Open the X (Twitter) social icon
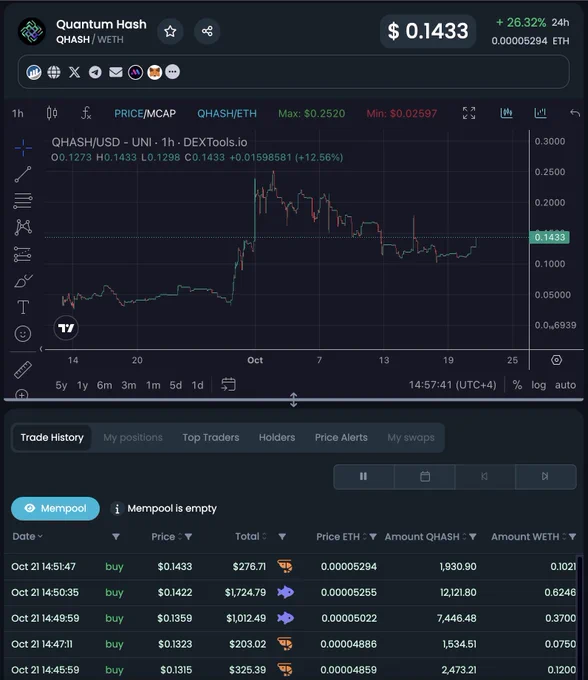 (x=75, y=72)
